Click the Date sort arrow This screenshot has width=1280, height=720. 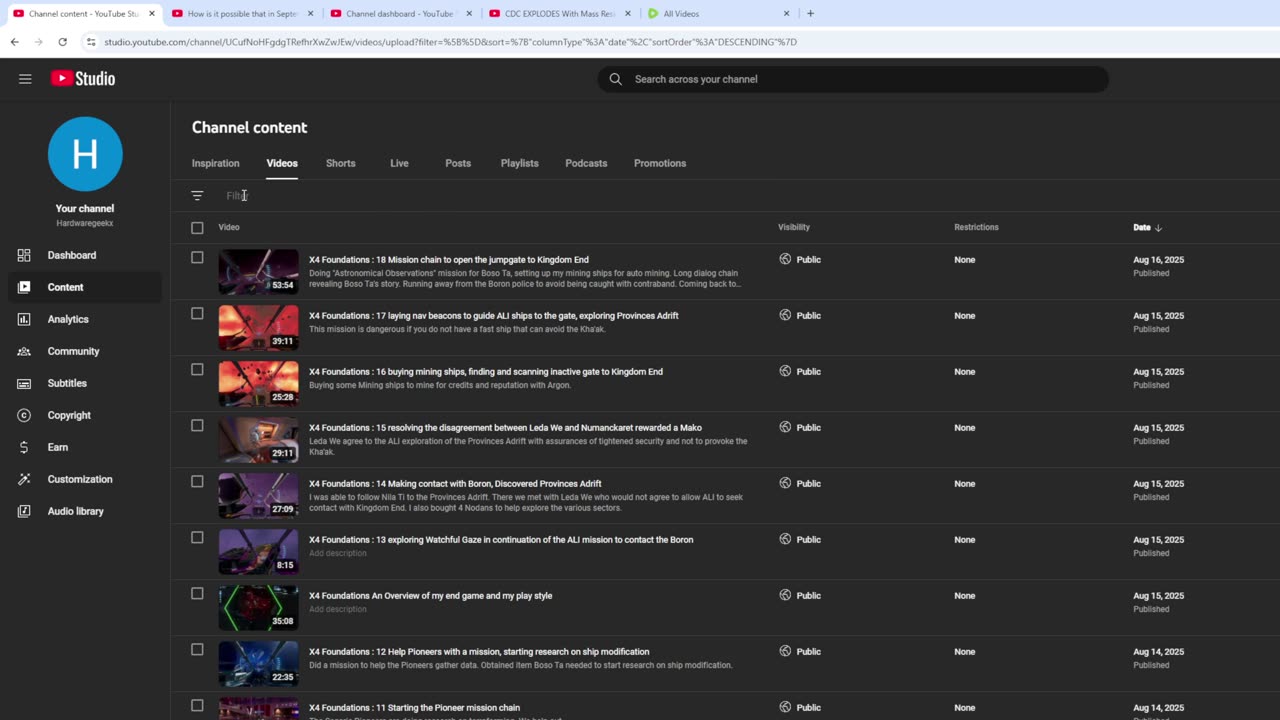pyautogui.click(x=1158, y=228)
